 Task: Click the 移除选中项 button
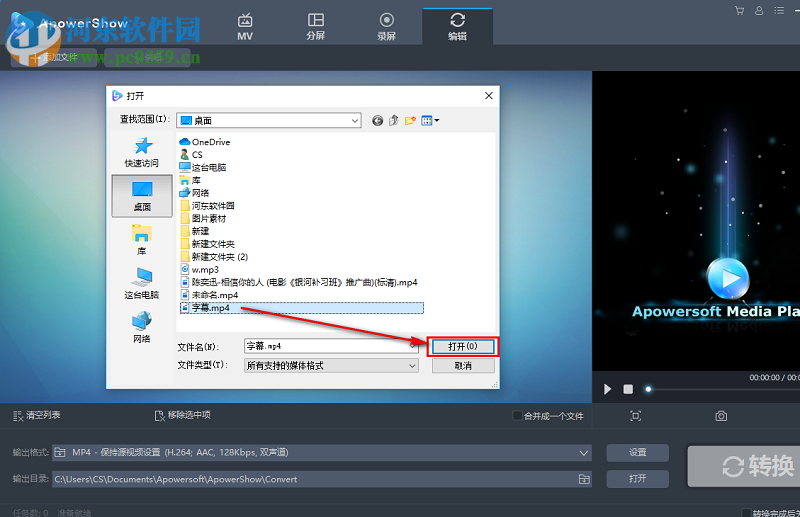tap(183, 415)
